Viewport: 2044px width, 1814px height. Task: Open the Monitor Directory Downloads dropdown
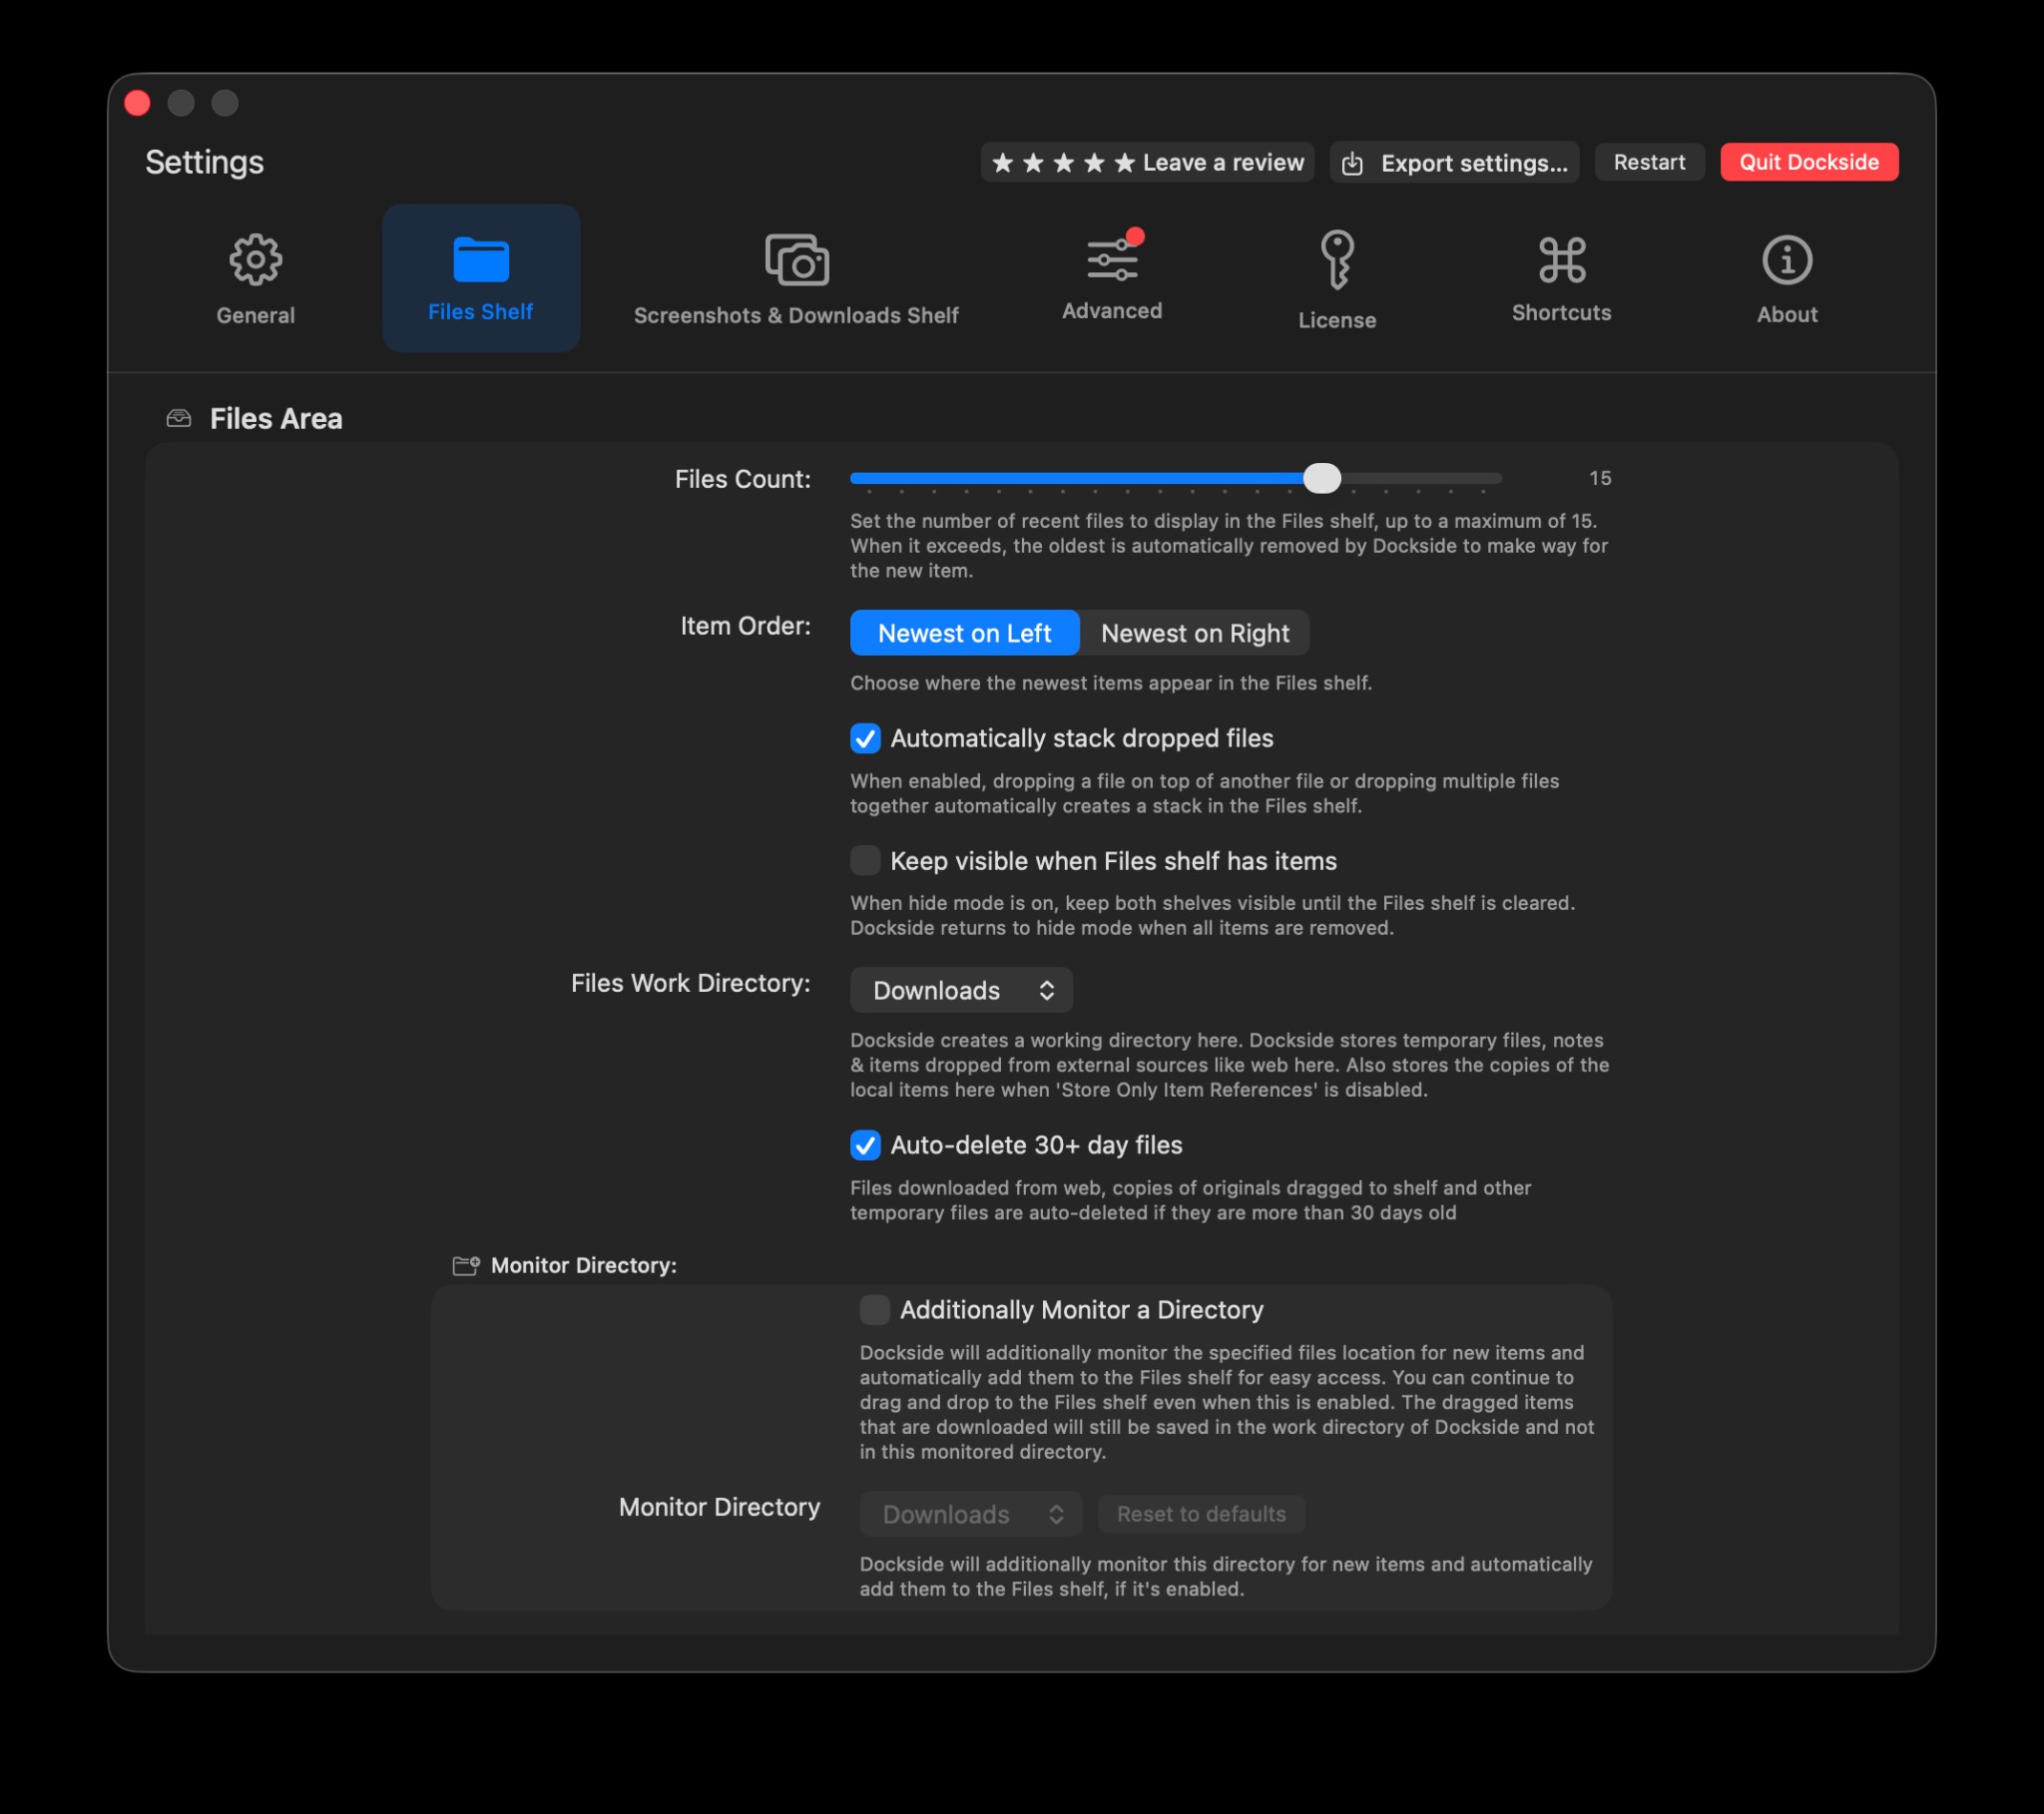point(970,1514)
